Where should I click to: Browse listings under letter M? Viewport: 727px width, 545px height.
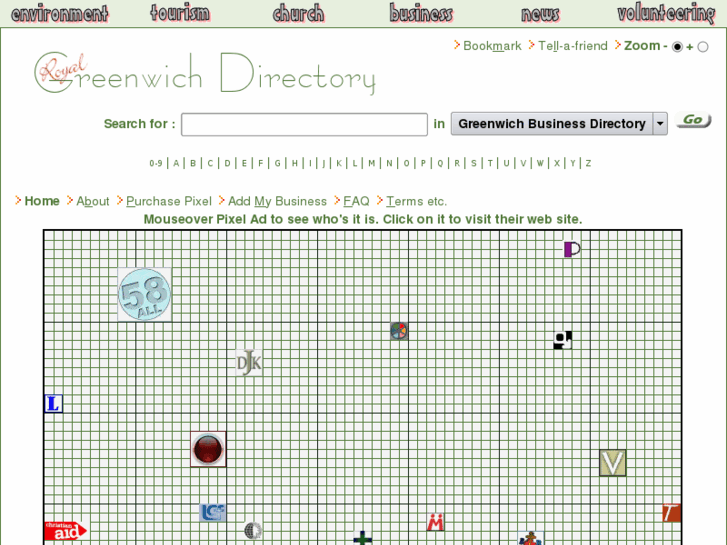pos(372,163)
